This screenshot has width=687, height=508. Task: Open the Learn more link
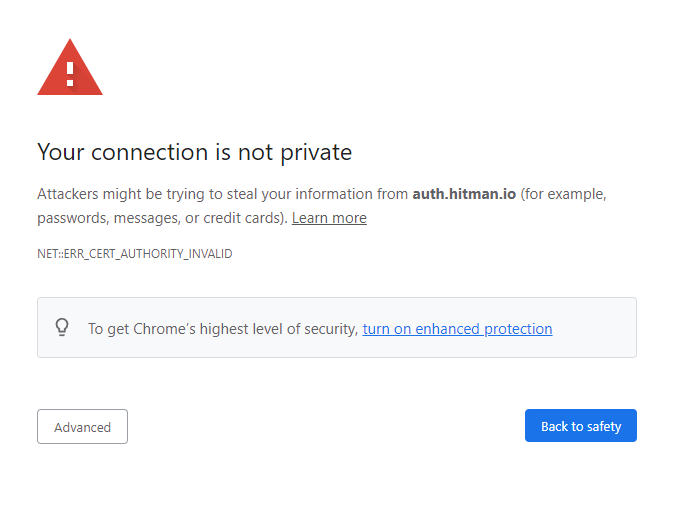(329, 218)
